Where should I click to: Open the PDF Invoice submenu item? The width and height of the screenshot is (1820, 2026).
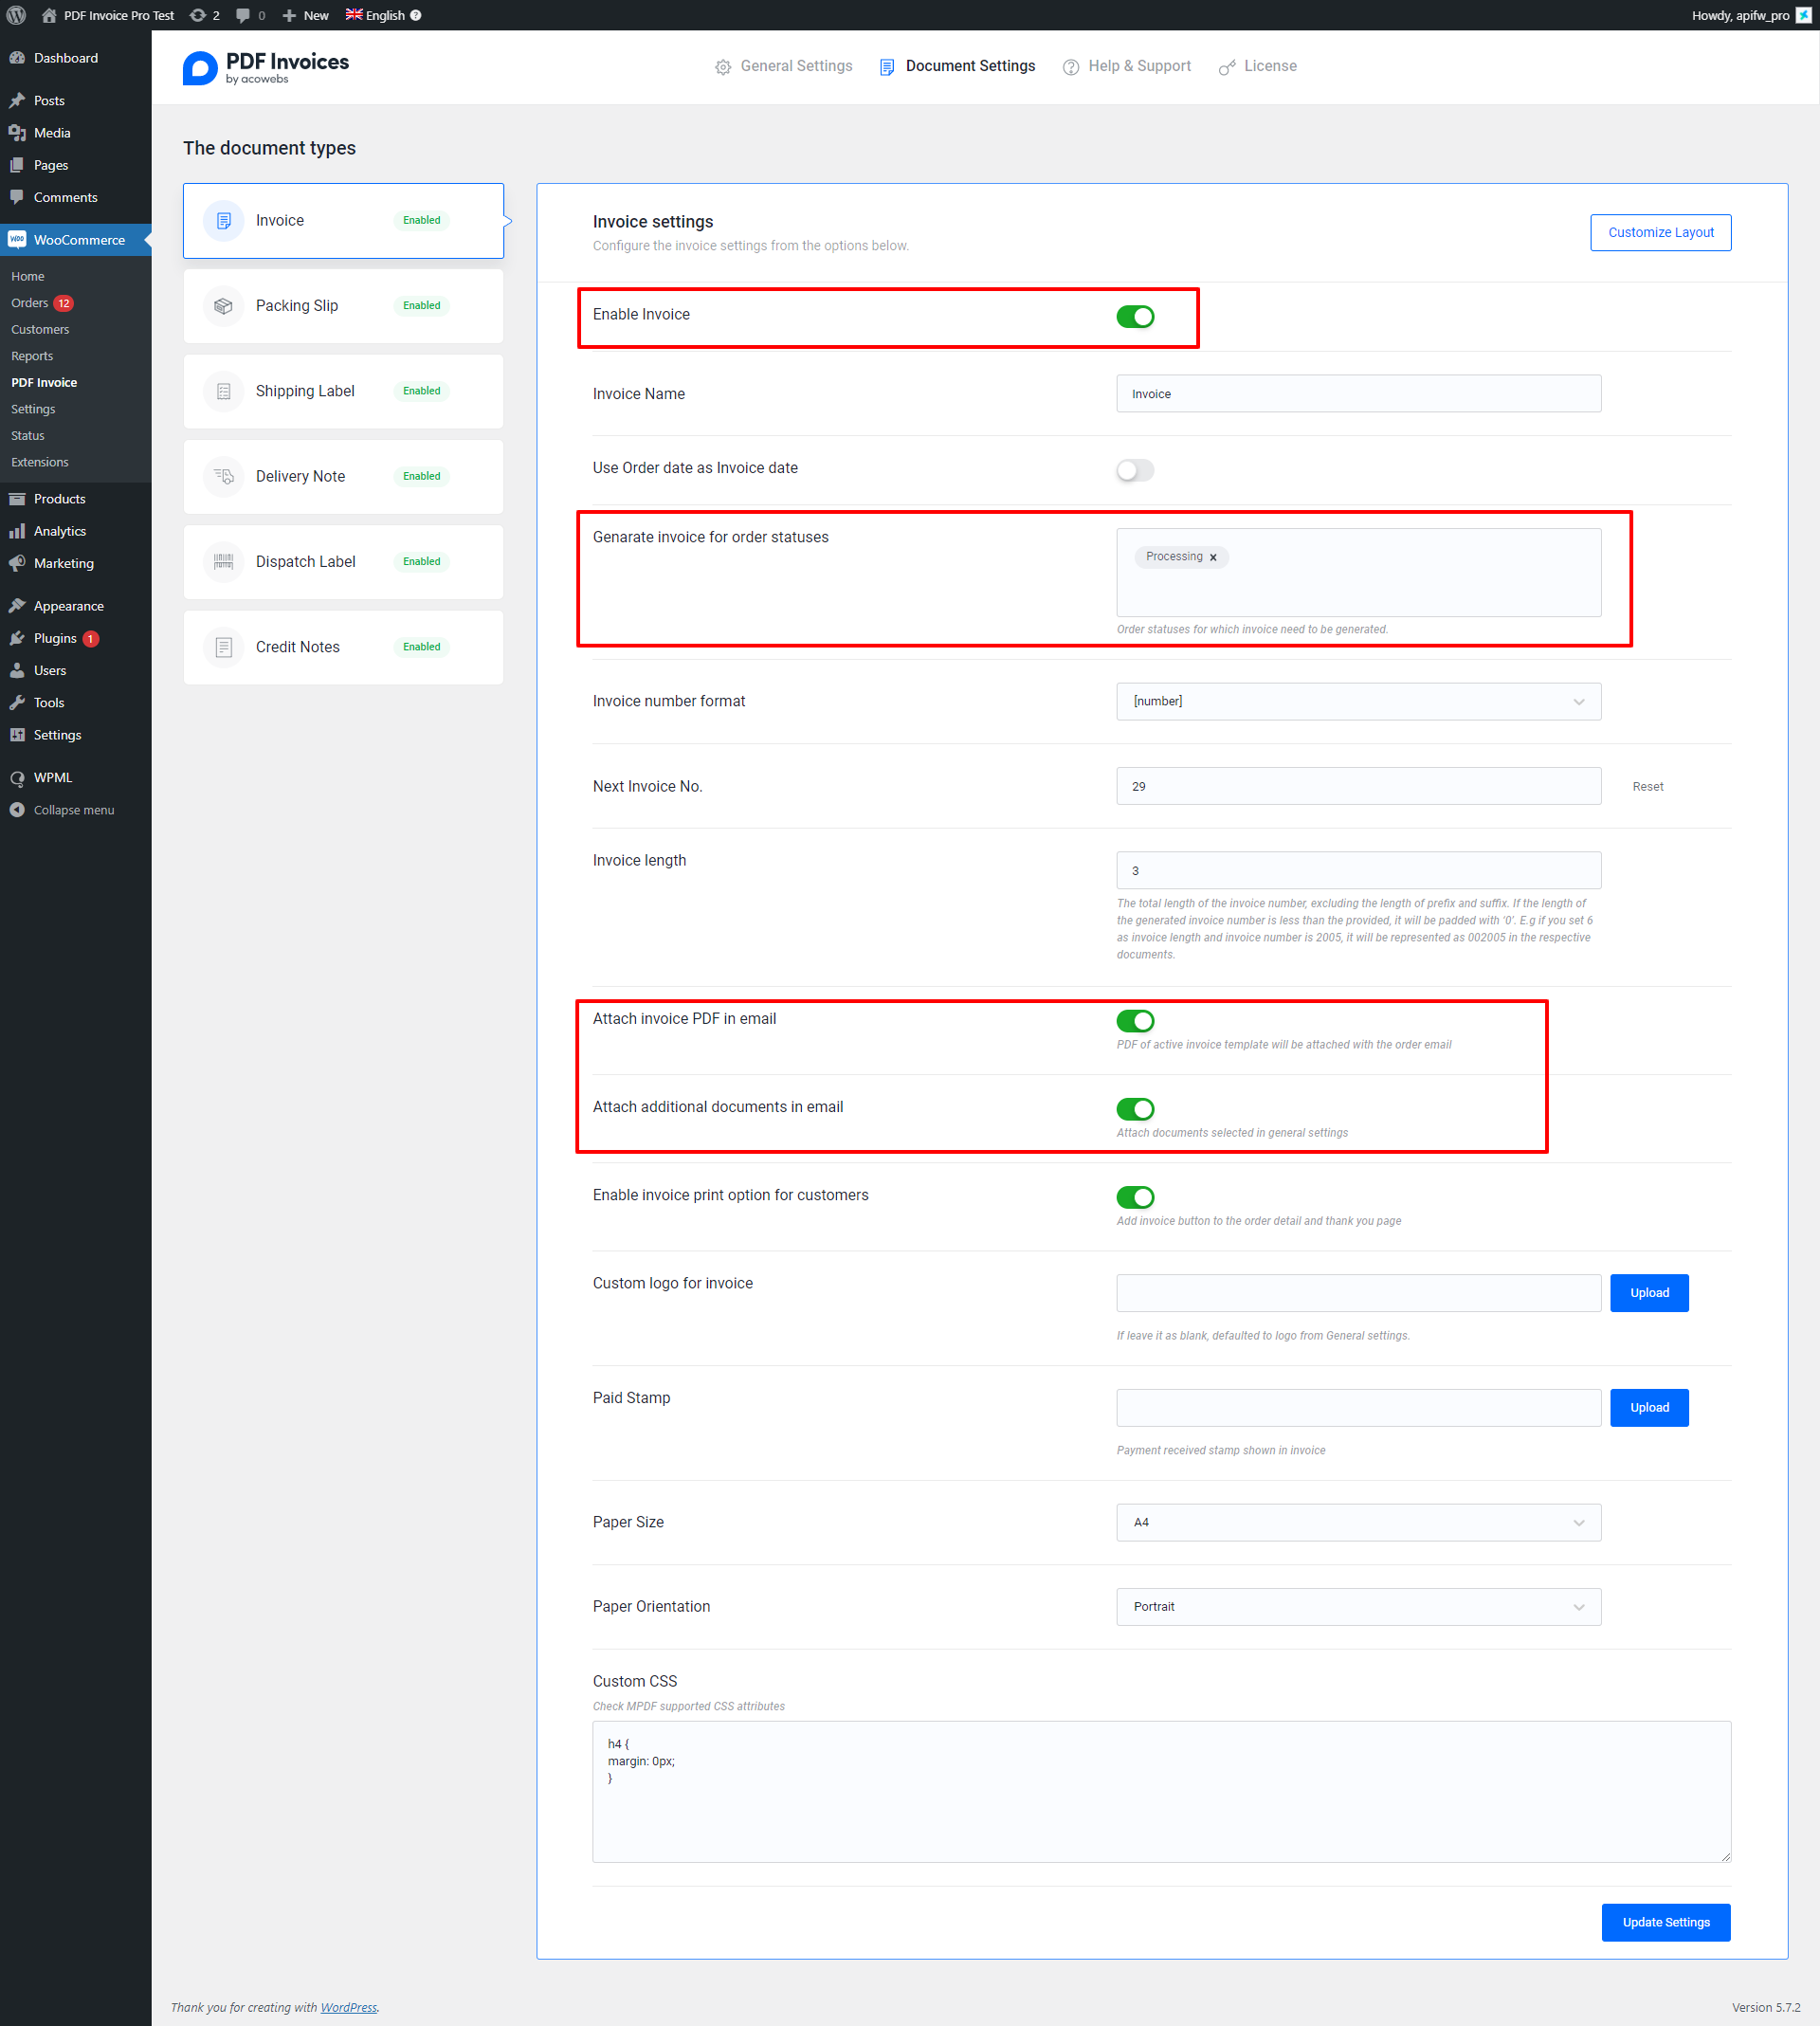tap(44, 383)
